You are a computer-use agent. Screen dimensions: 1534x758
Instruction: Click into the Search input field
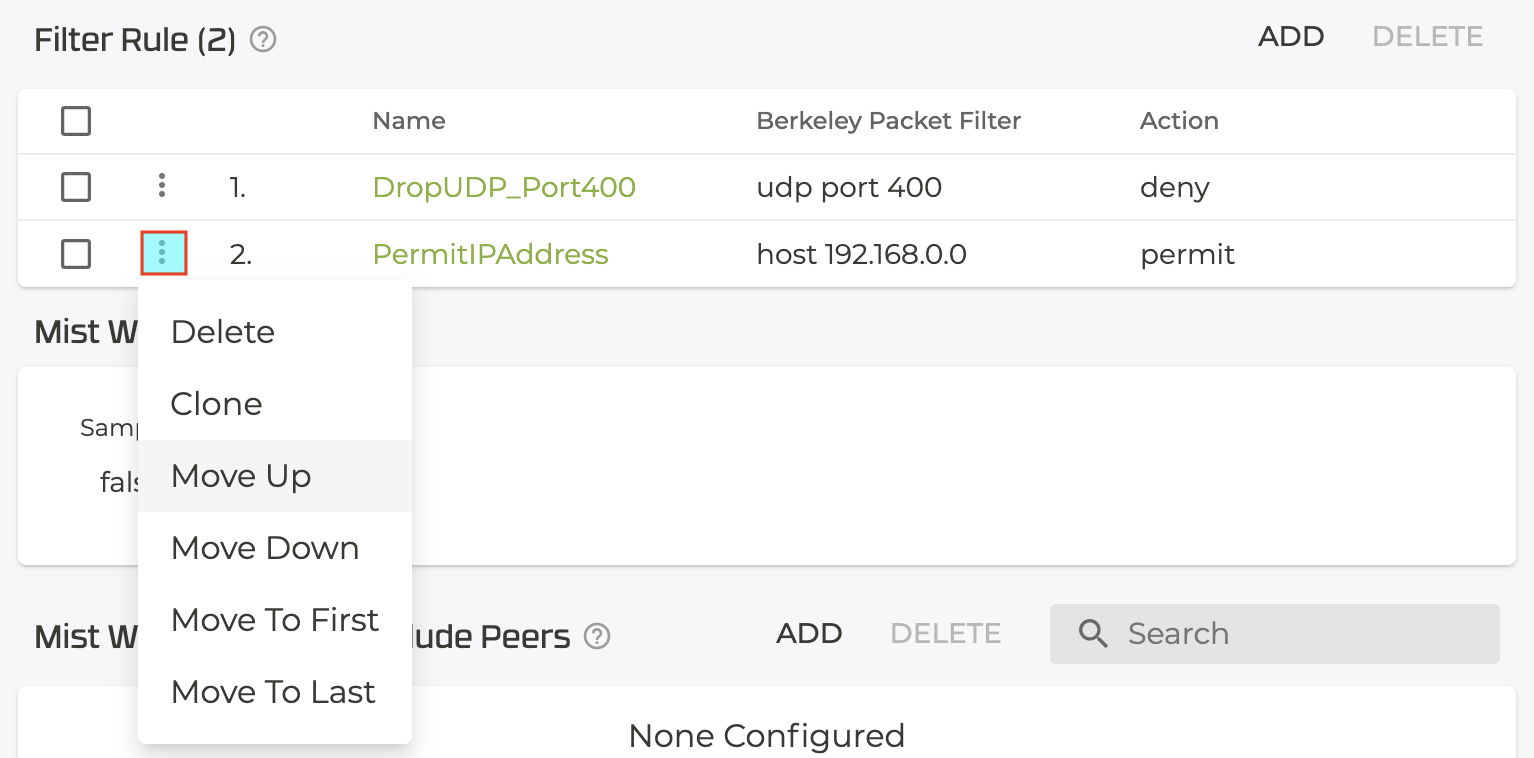(x=1300, y=634)
